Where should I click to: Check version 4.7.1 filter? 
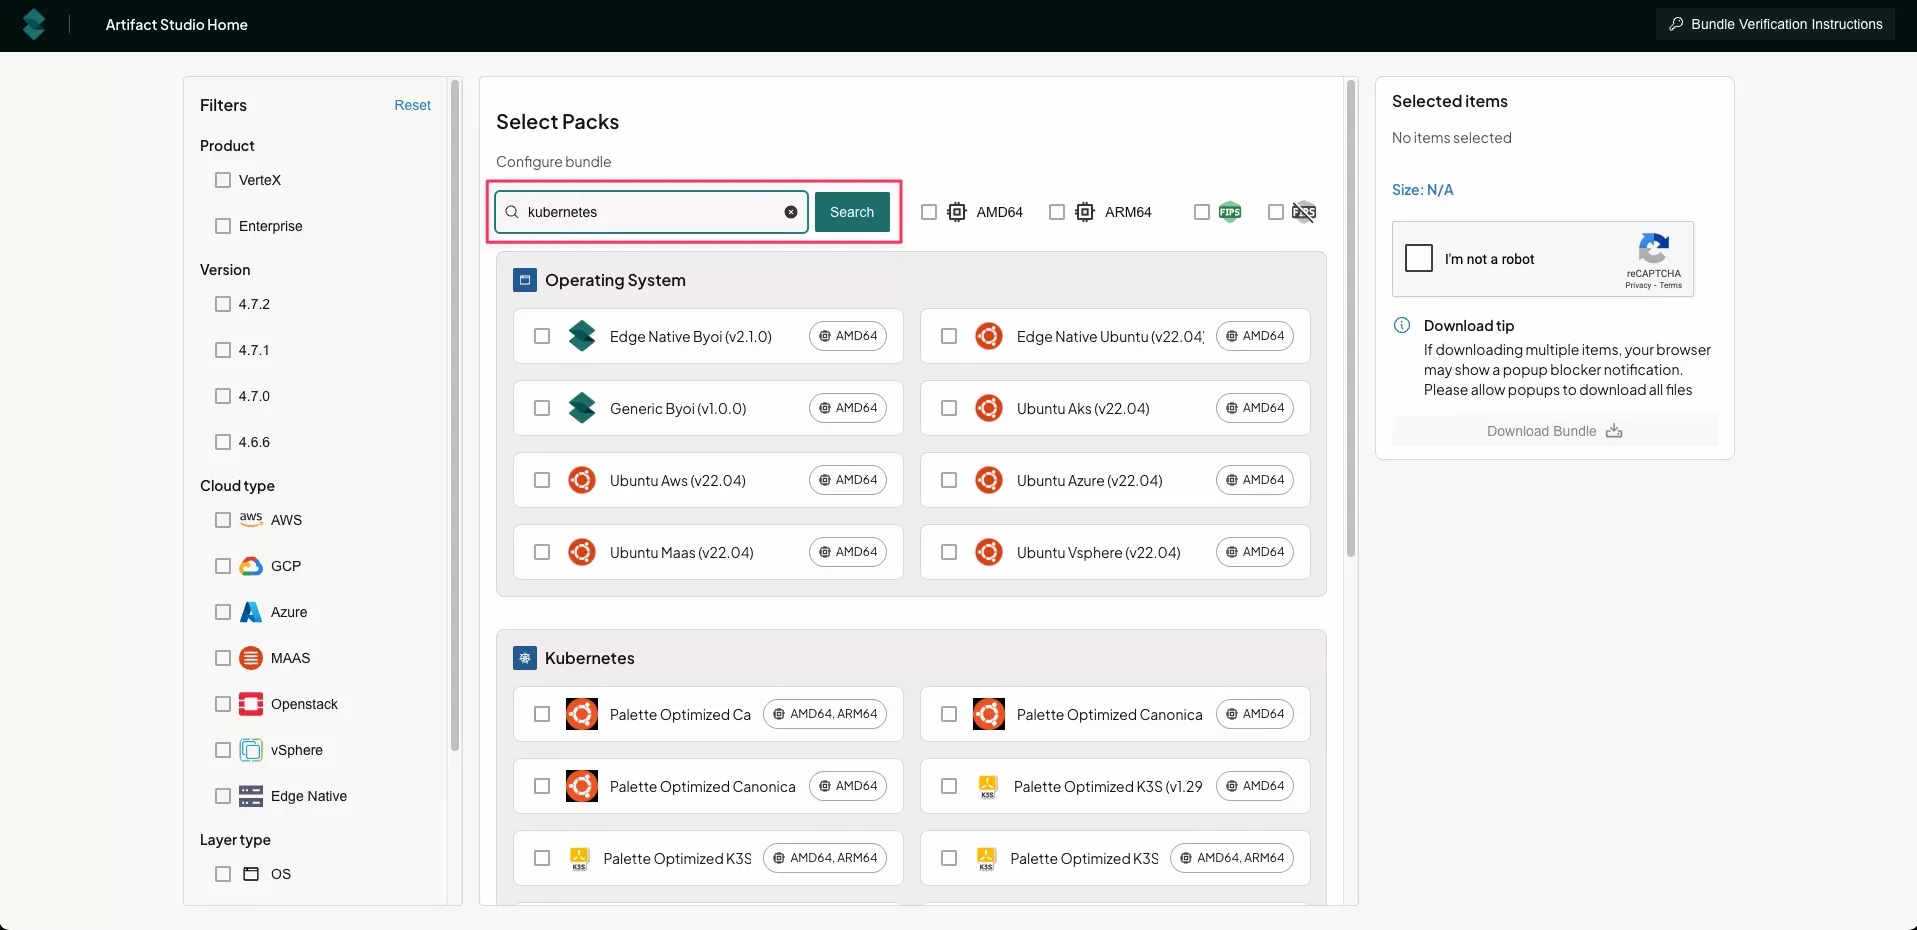pos(223,350)
